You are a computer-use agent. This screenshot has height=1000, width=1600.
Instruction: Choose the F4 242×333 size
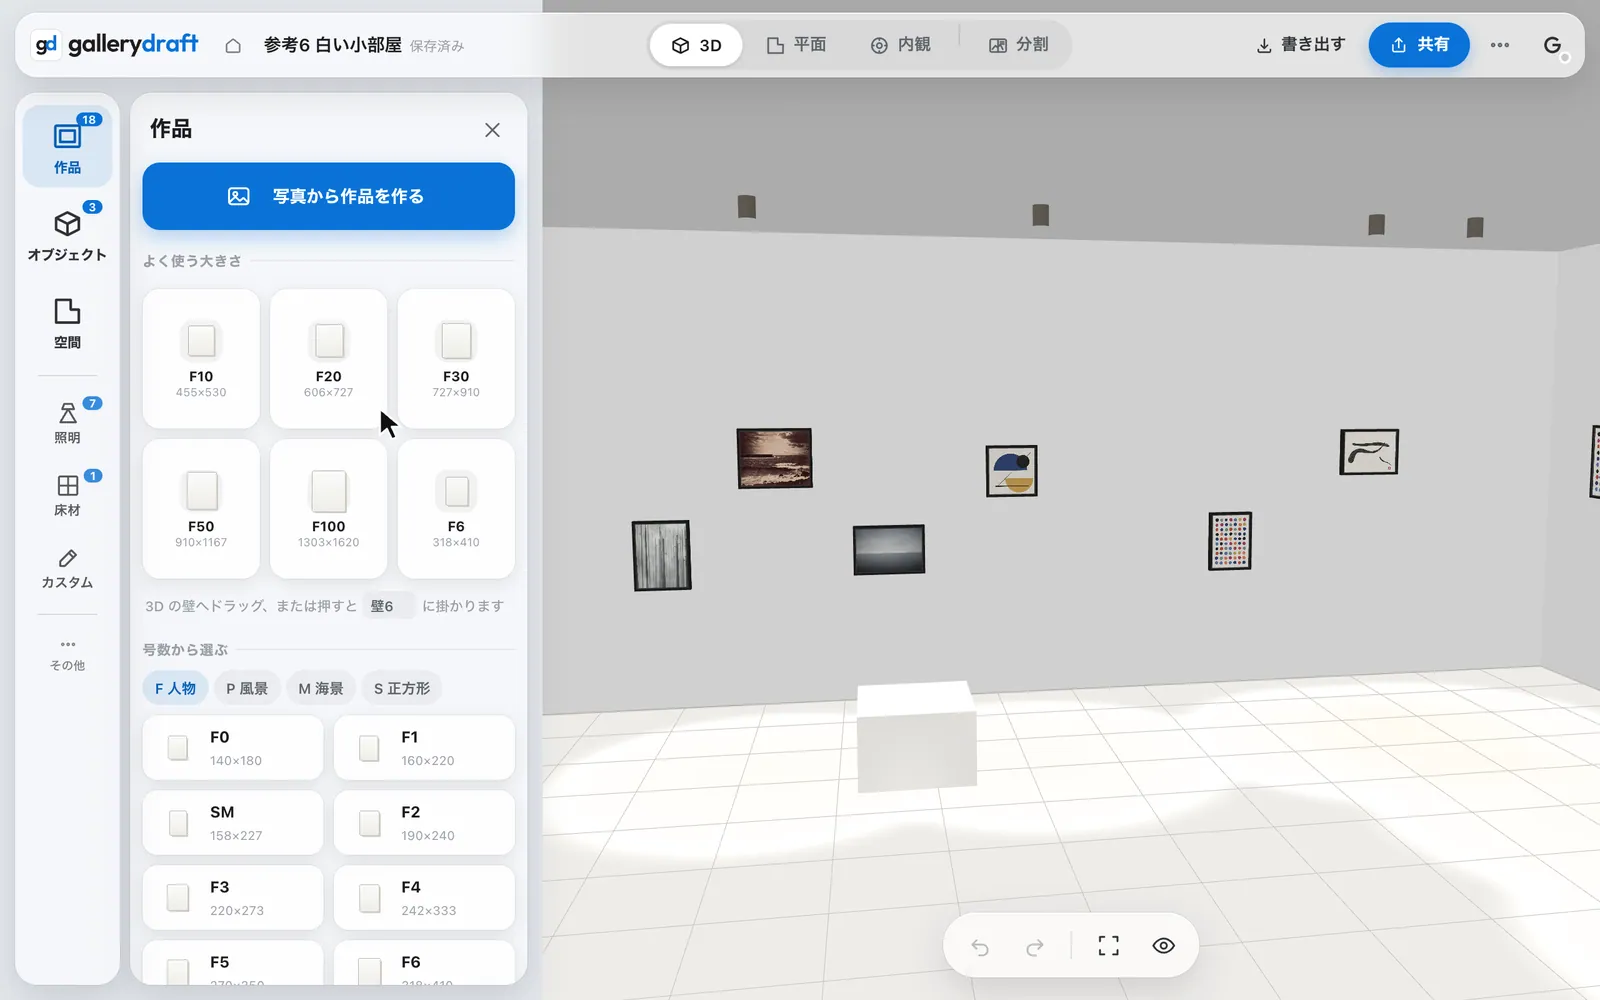pos(424,898)
